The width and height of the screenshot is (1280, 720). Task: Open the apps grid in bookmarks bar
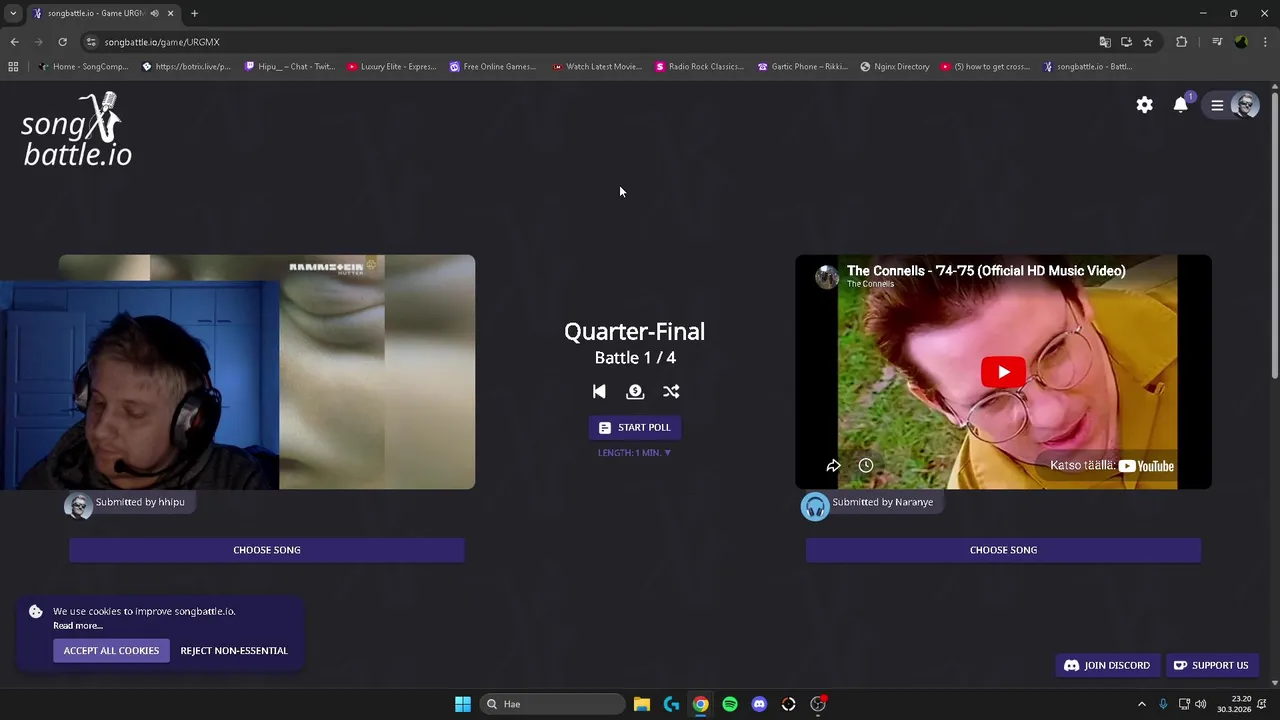tap(13, 67)
